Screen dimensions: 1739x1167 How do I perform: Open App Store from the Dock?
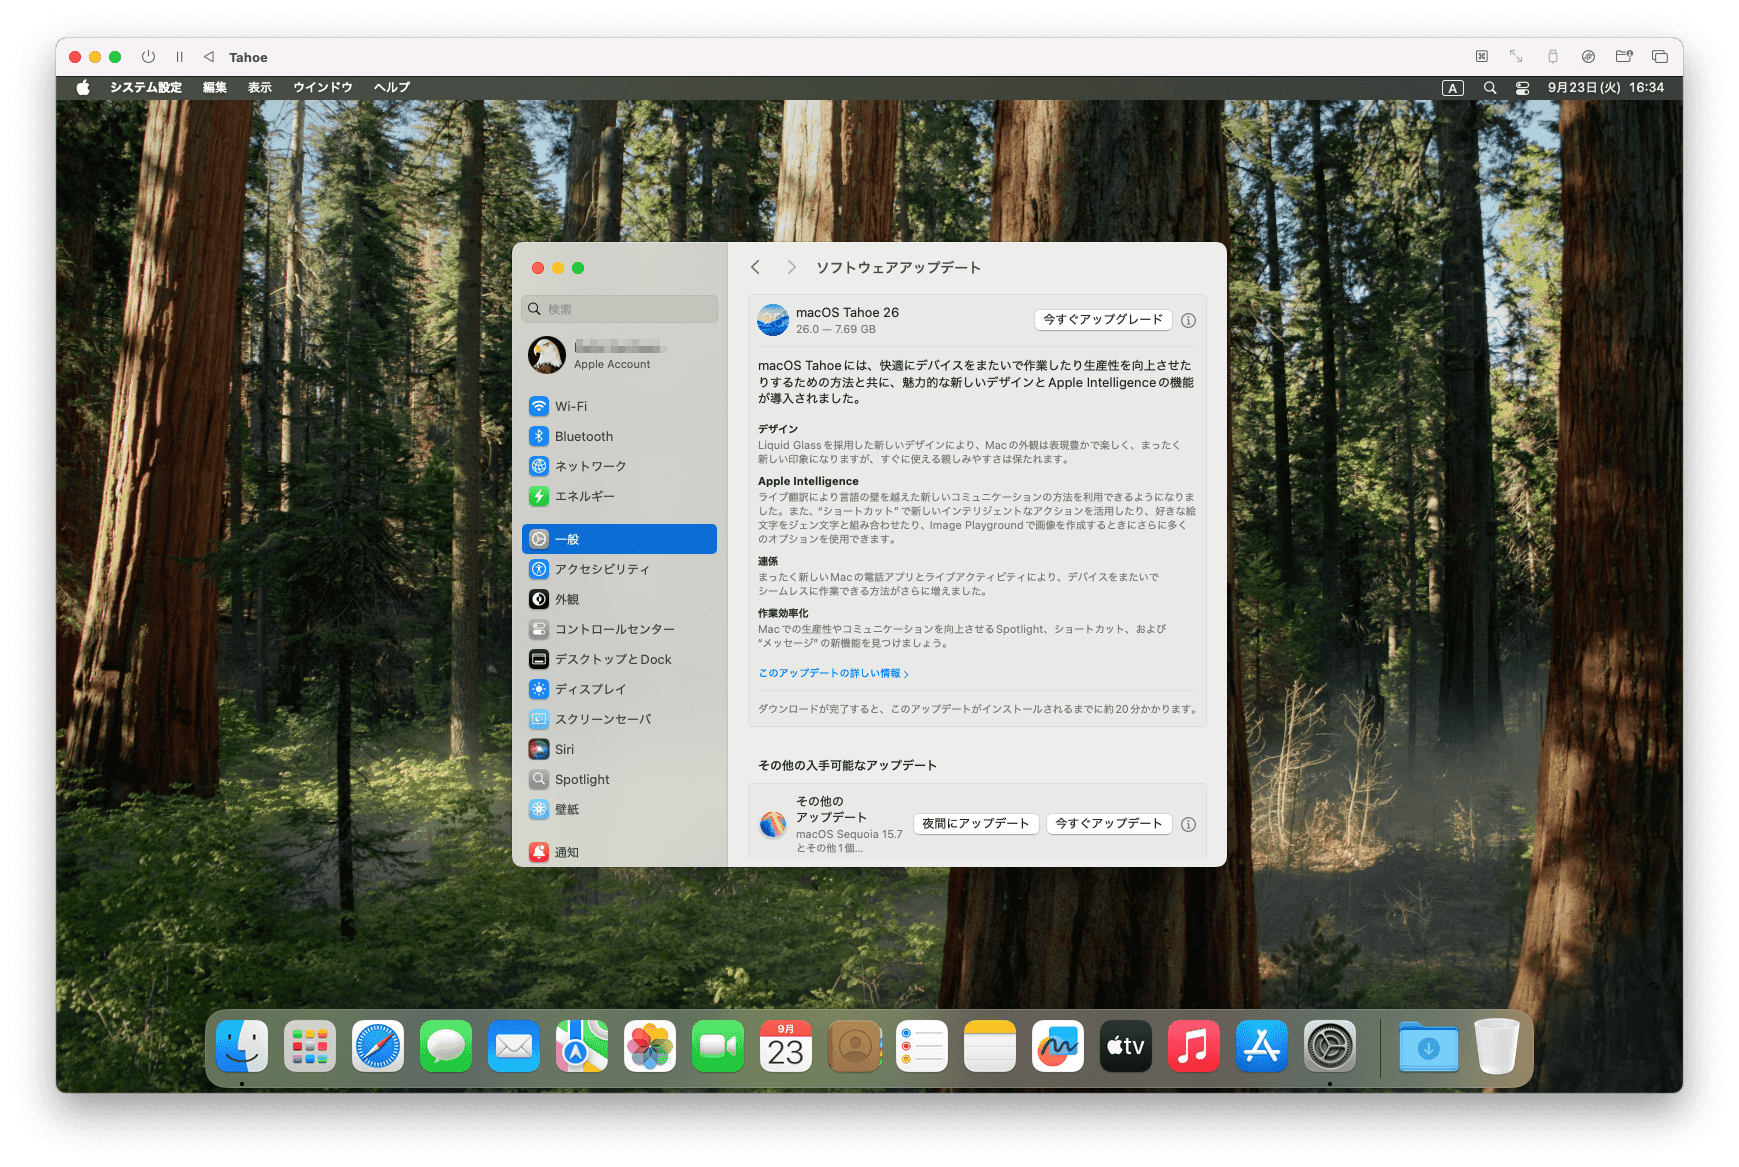point(1262,1046)
